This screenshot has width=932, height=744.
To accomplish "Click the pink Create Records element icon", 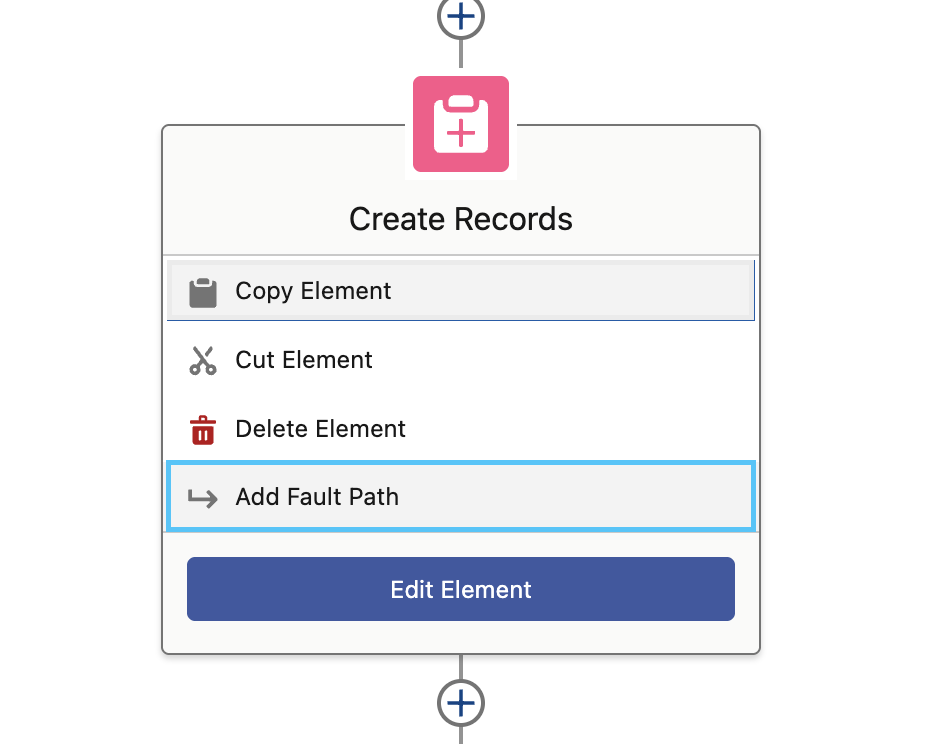I will tap(460, 124).
